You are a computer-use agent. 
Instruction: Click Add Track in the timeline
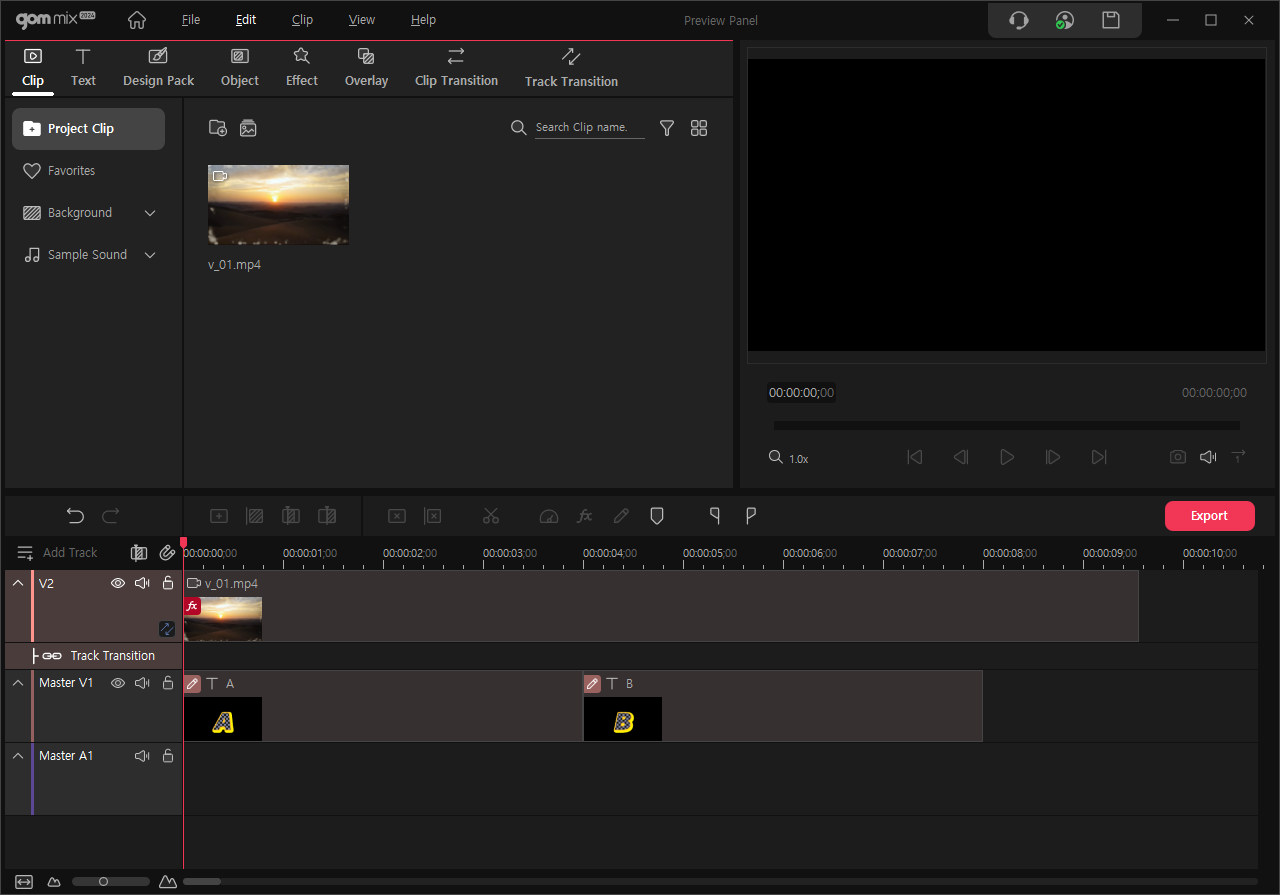tap(58, 553)
